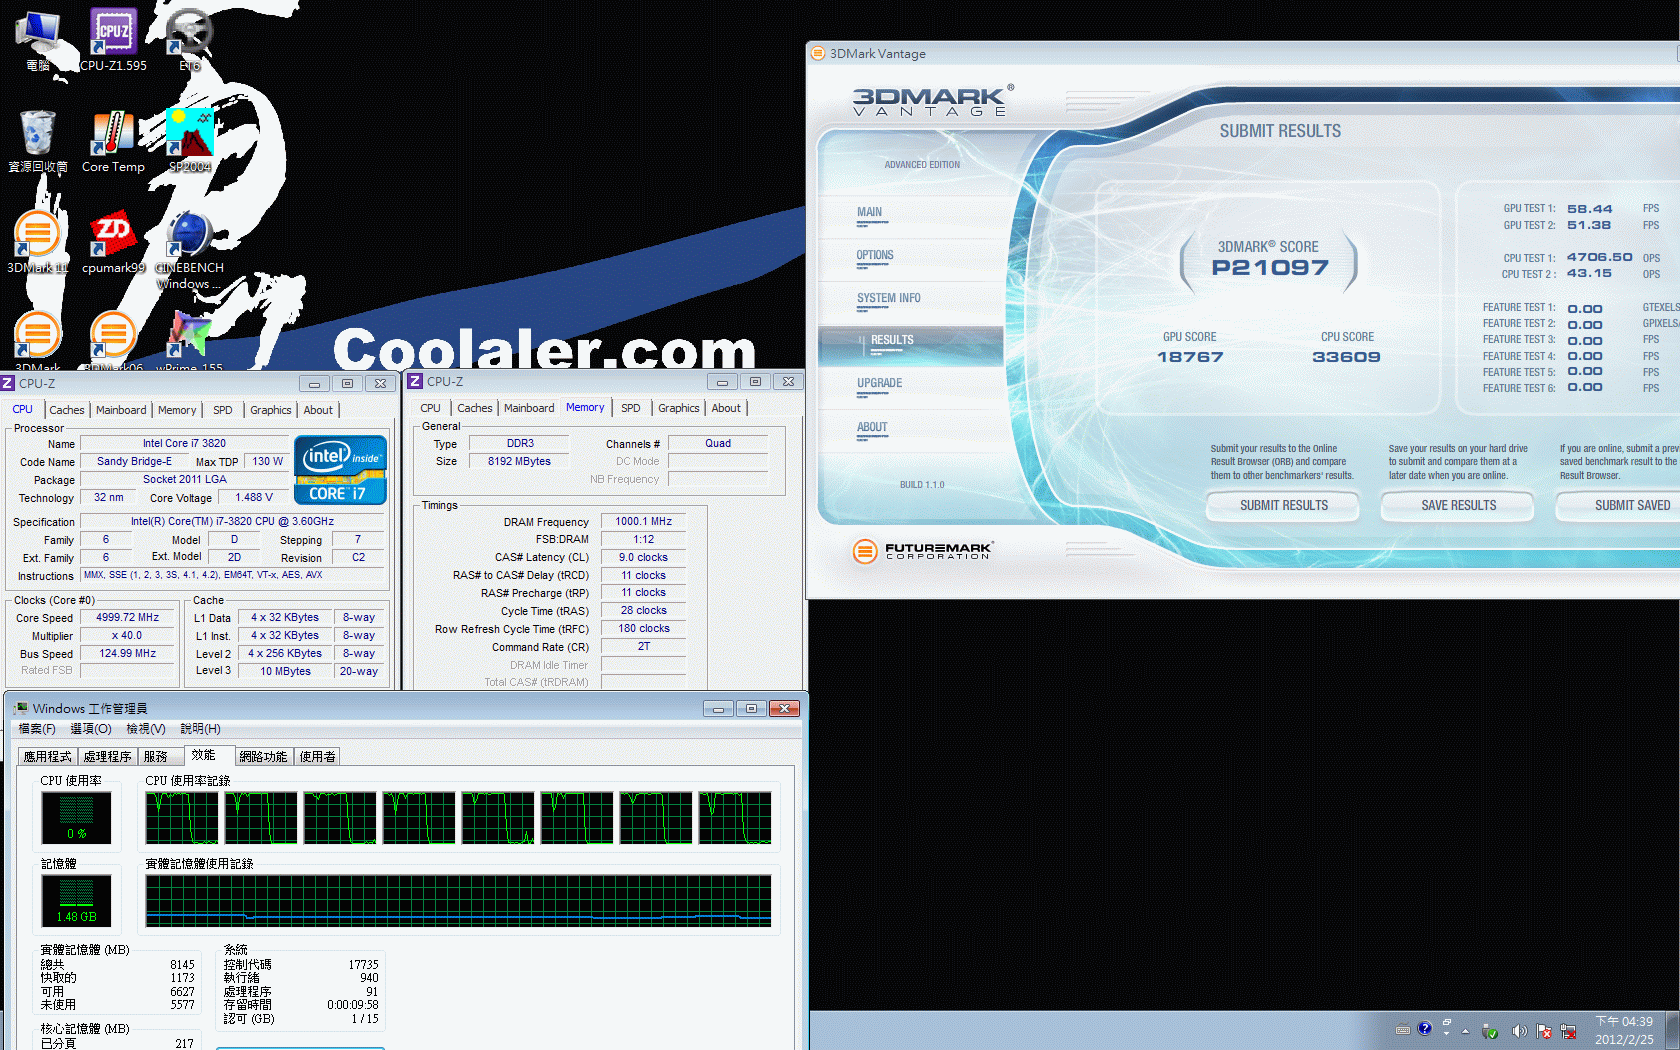Open SPD tab in left CPU-Z window
Screen dimensions: 1680x1050
coord(223,410)
